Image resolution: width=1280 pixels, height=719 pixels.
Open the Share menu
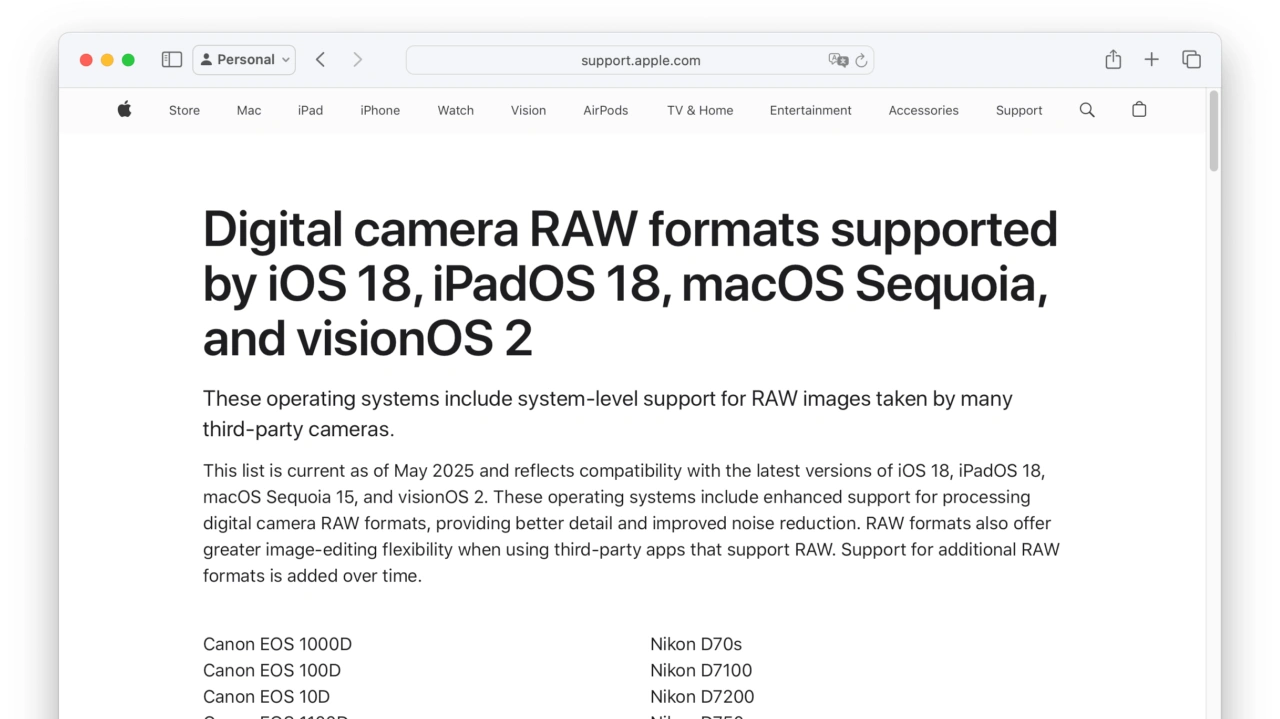pyautogui.click(x=1113, y=60)
